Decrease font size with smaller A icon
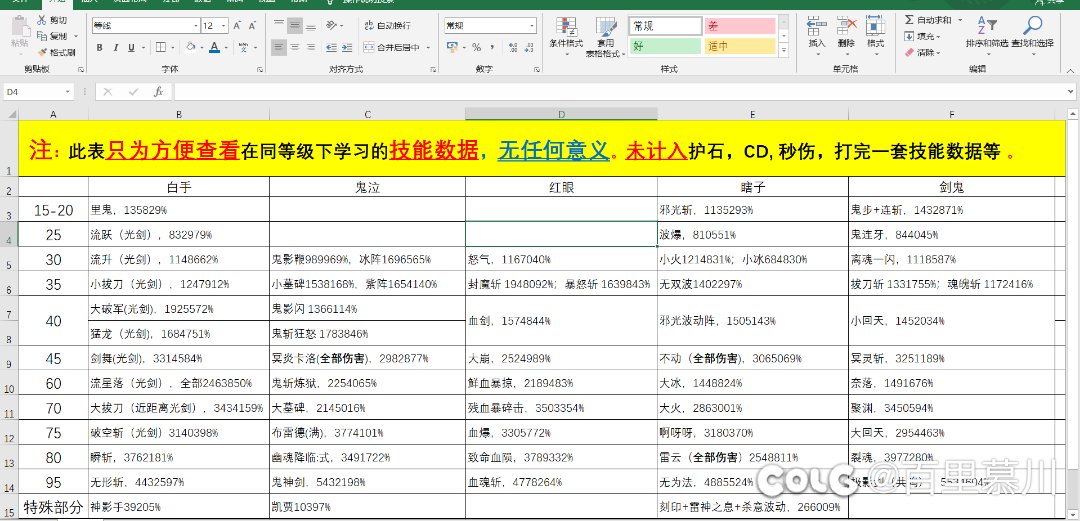This screenshot has width=1080, height=521. [x=253, y=26]
